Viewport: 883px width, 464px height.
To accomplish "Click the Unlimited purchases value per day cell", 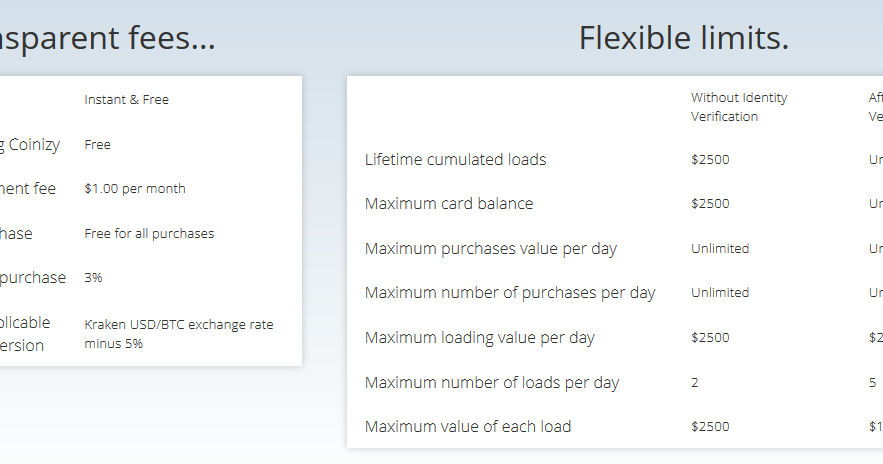I will pyautogui.click(x=720, y=248).
